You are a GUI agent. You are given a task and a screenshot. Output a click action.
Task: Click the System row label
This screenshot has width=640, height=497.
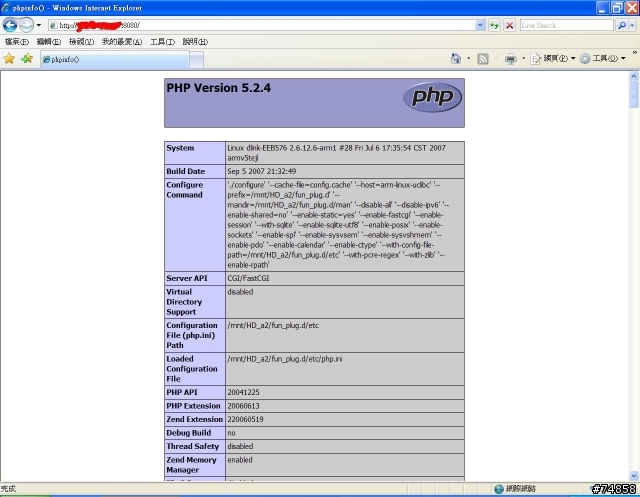(x=180, y=148)
